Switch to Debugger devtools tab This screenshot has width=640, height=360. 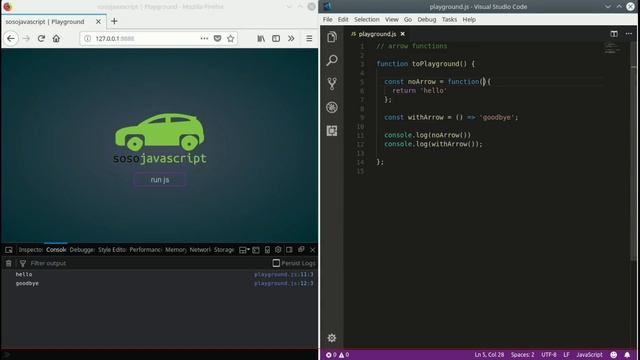tap(82, 250)
